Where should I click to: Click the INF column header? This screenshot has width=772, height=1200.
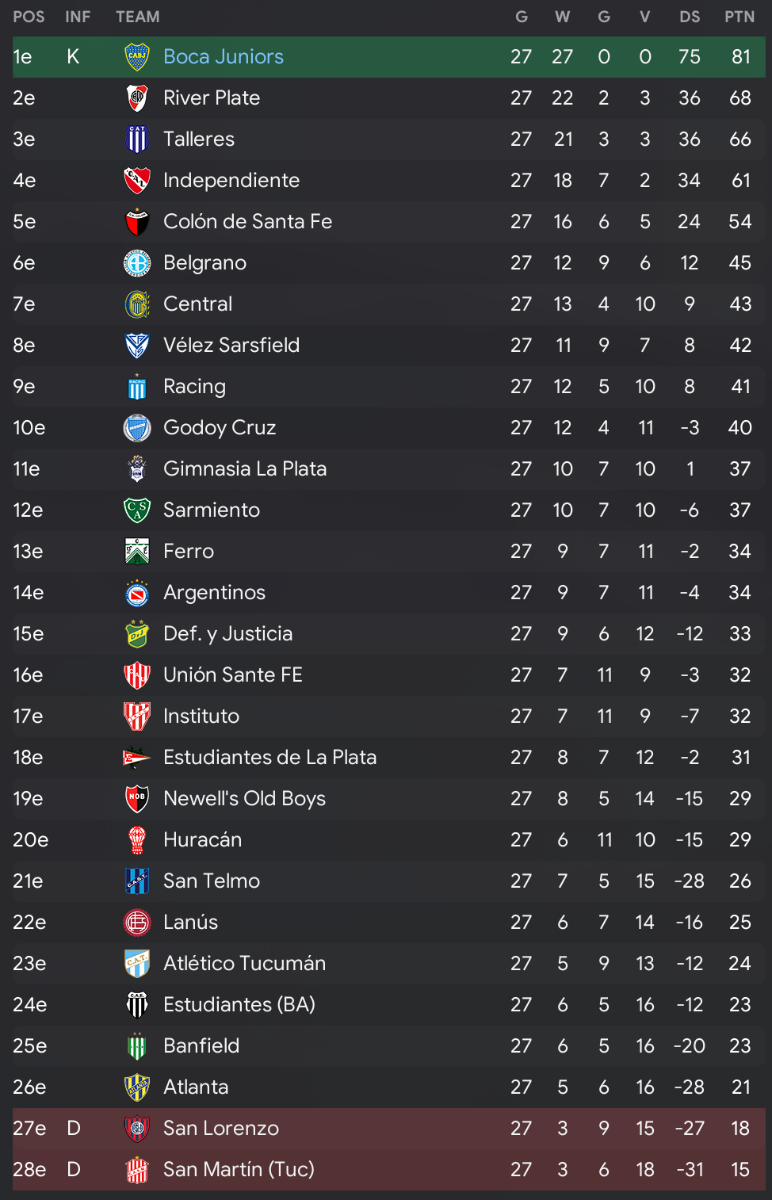coord(78,17)
